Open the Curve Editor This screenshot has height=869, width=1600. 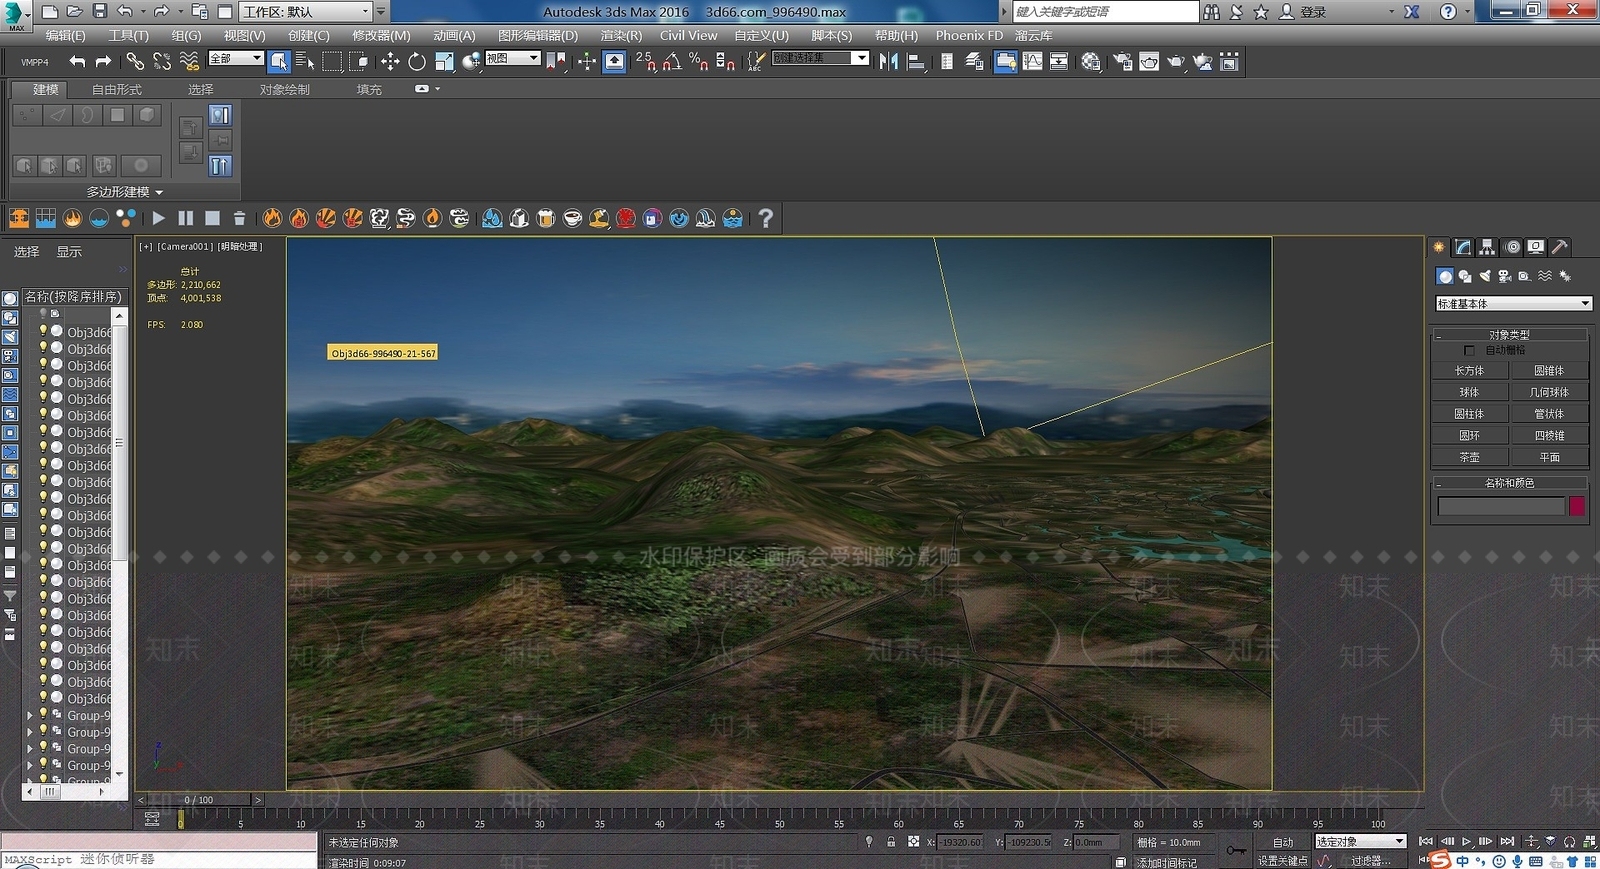[1032, 62]
